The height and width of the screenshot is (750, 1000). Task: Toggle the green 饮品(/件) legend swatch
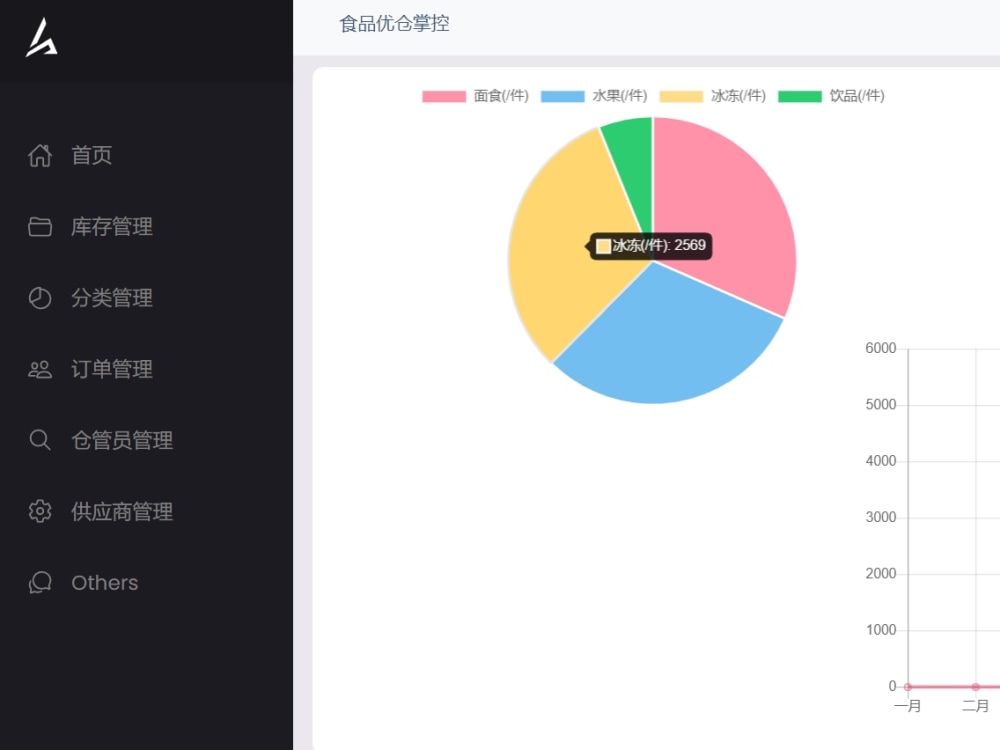[x=800, y=96]
